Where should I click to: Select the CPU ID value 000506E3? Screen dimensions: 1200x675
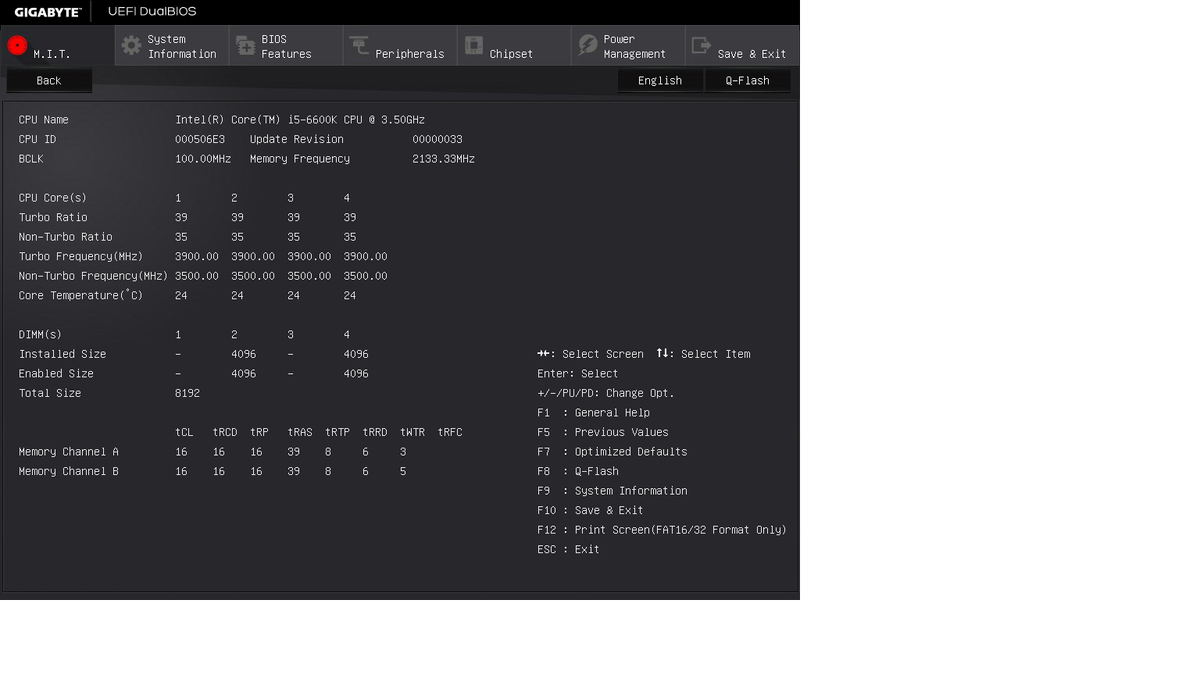[200, 139]
